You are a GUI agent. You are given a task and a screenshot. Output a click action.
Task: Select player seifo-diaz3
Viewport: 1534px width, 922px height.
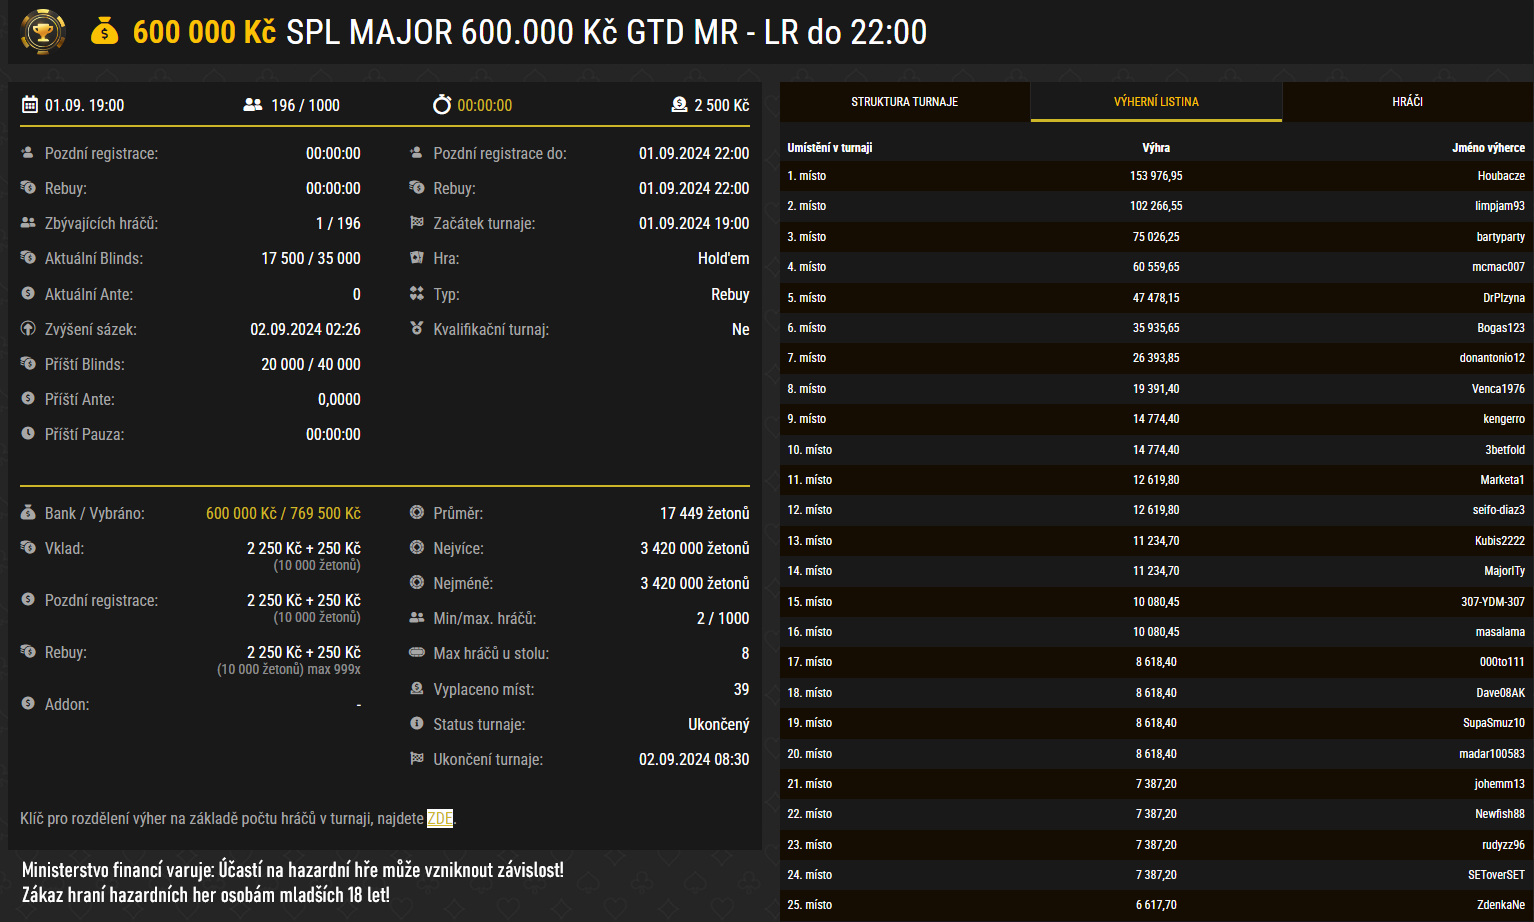click(1498, 510)
